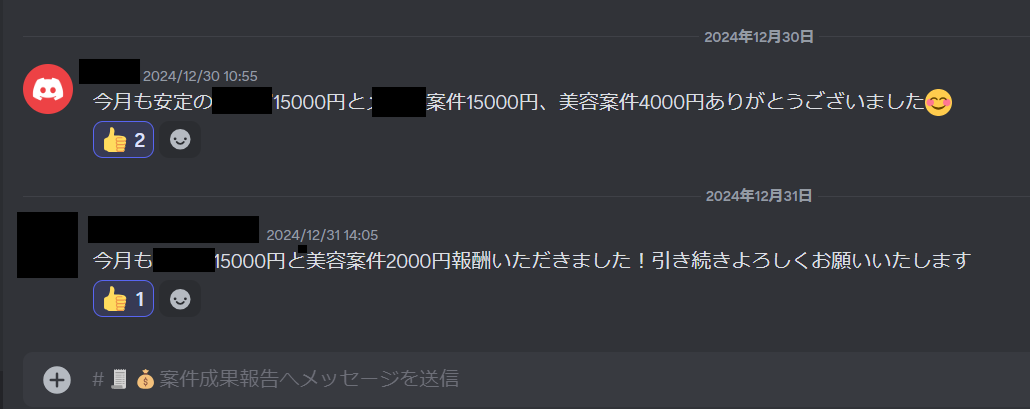Click the blushing emoji ending the first message

[939, 102]
